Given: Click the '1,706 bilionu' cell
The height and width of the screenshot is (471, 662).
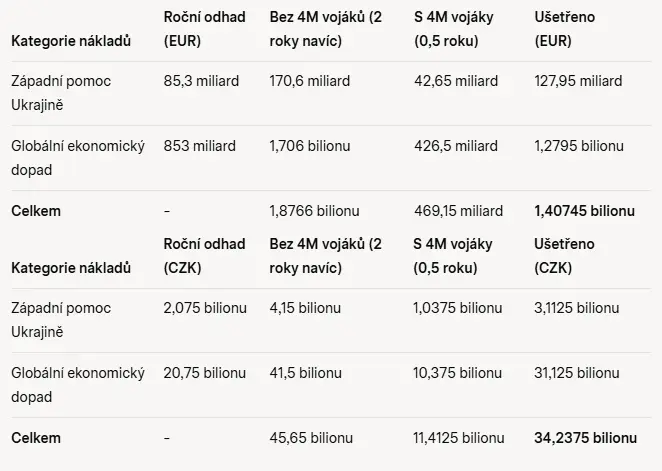Looking at the screenshot, I should [x=310, y=146].
